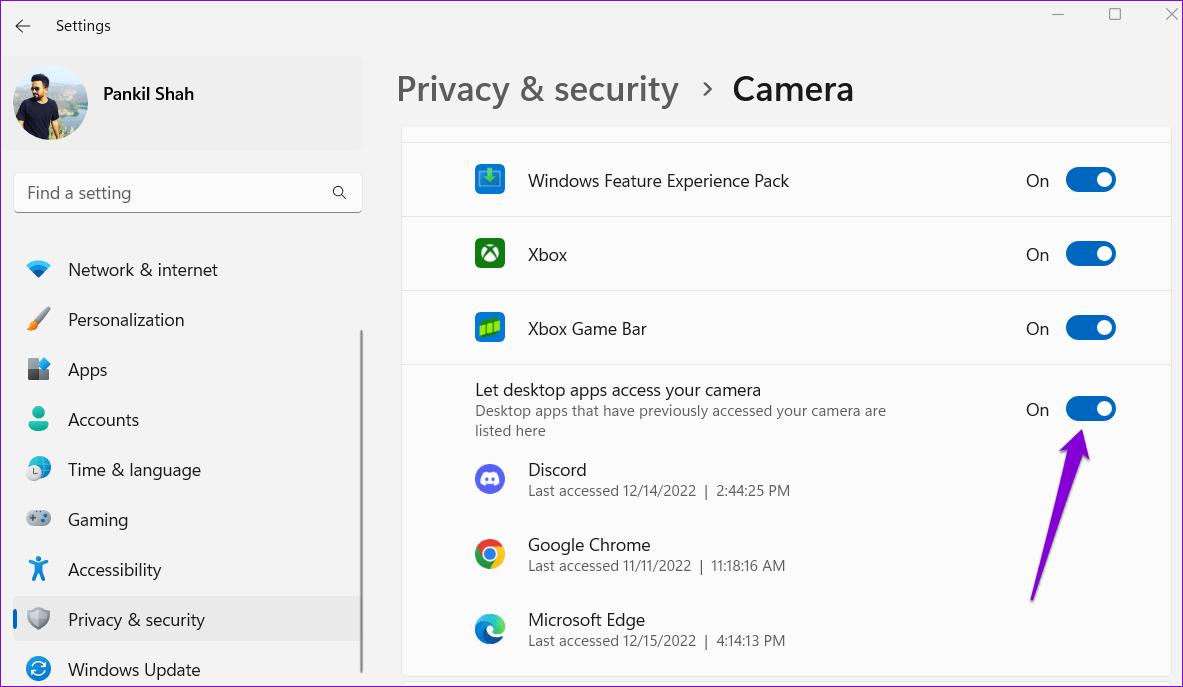The width and height of the screenshot is (1183, 687).
Task: Click the Microsoft Edge app icon
Action: pos(490,628)
